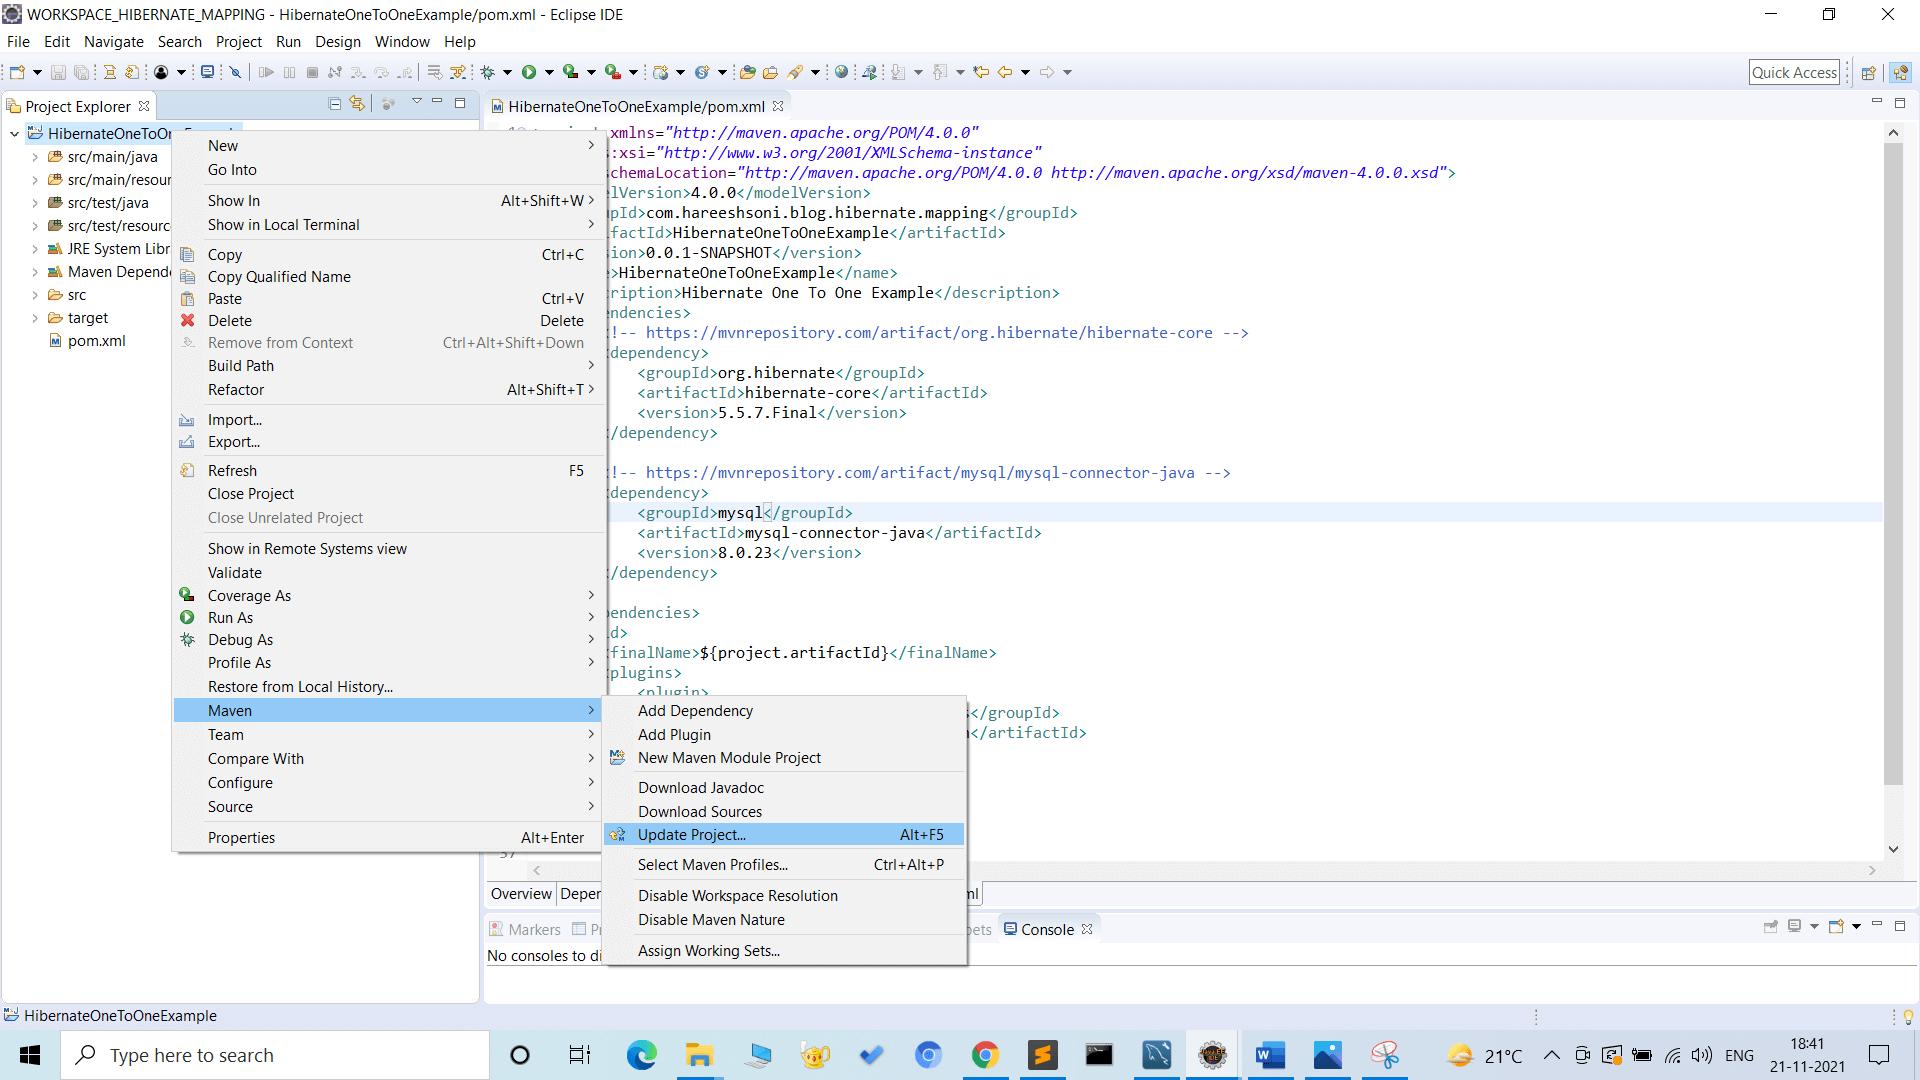Click the Open Type toolbar icon

coord(747,72)
